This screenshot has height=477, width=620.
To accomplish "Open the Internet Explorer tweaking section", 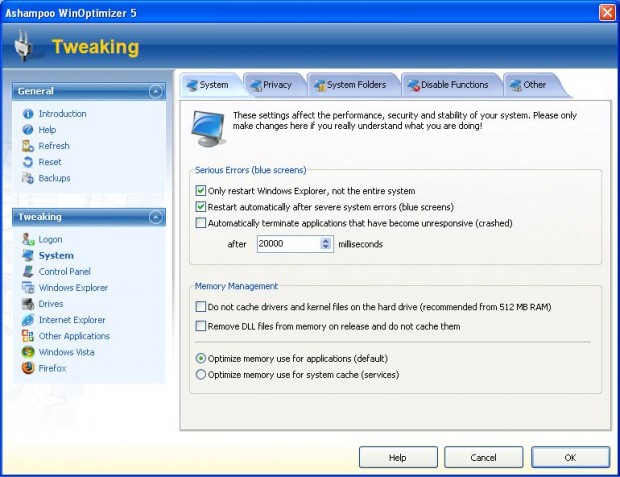I will 72,320.
